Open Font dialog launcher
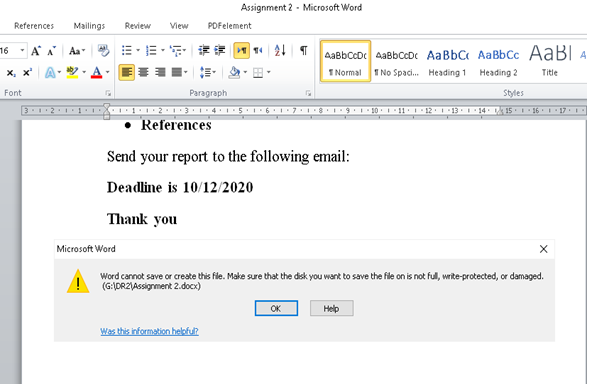The width and height of the screenshot is (601, 384). click(108, 93)
